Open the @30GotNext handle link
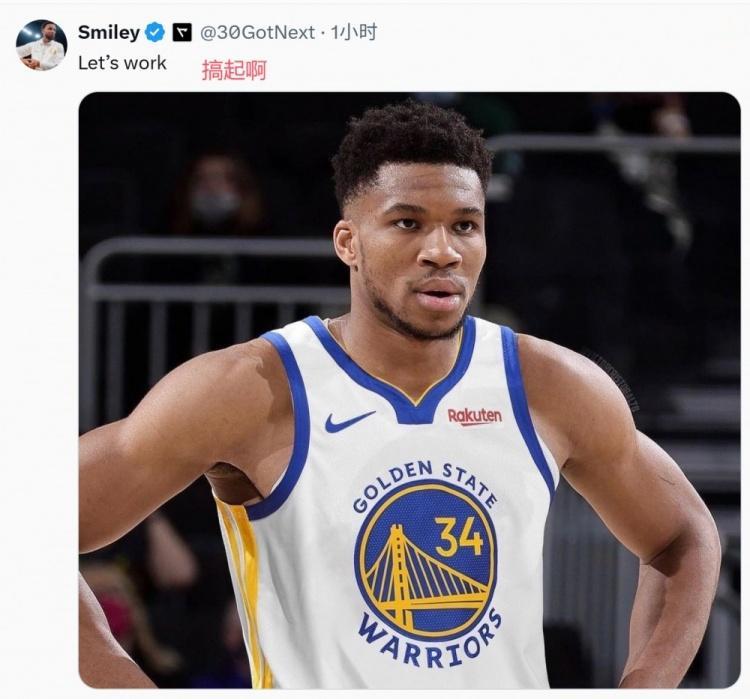 point(257,33)
